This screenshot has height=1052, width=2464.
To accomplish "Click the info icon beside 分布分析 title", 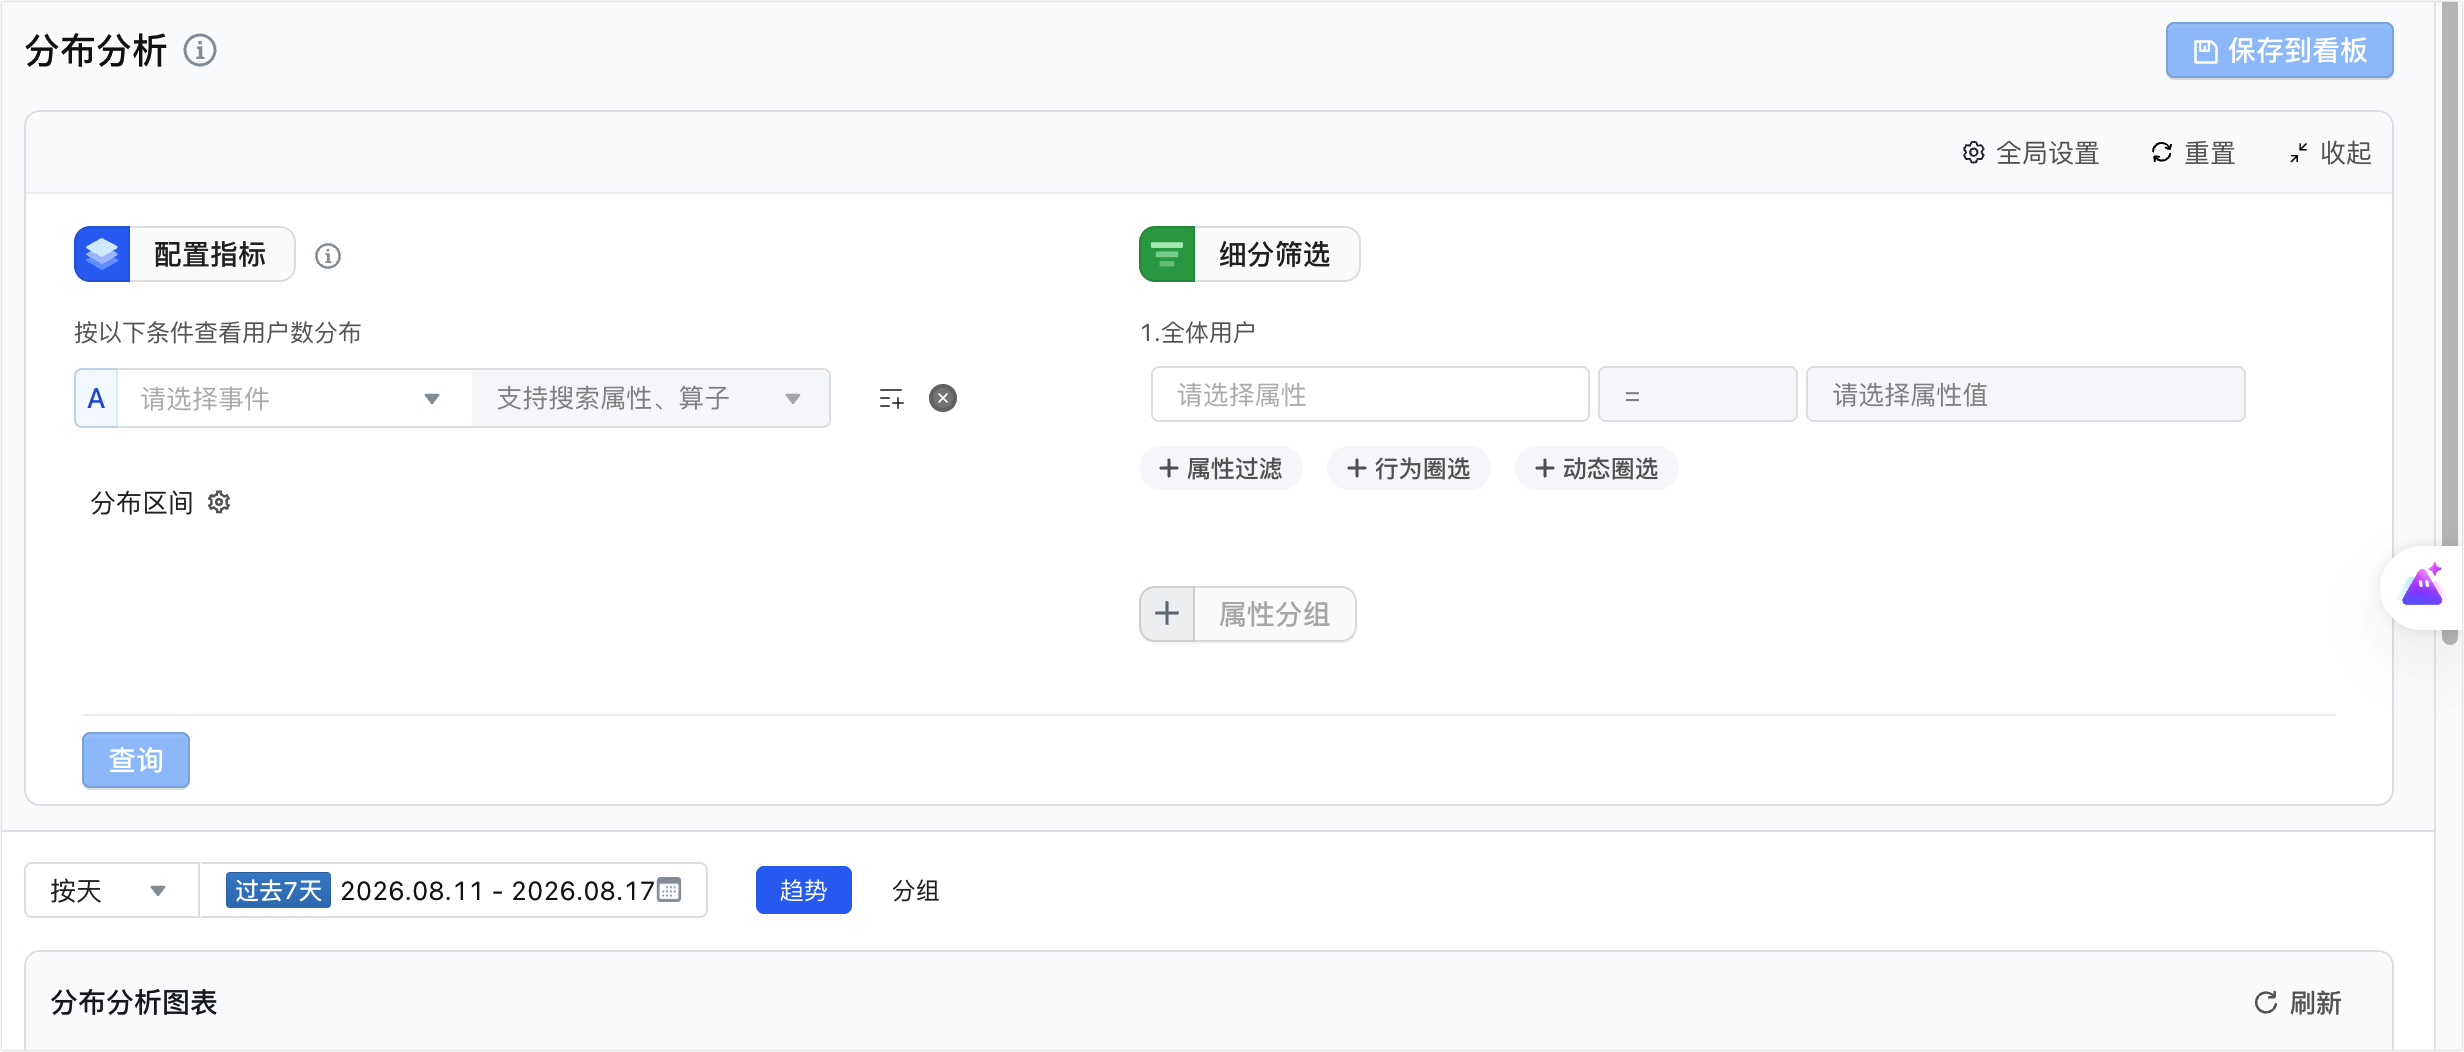I will coord(200,50).
